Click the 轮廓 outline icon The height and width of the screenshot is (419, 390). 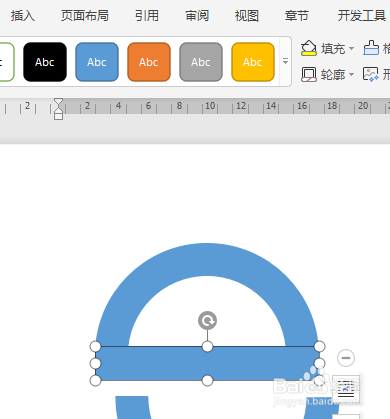309,74
